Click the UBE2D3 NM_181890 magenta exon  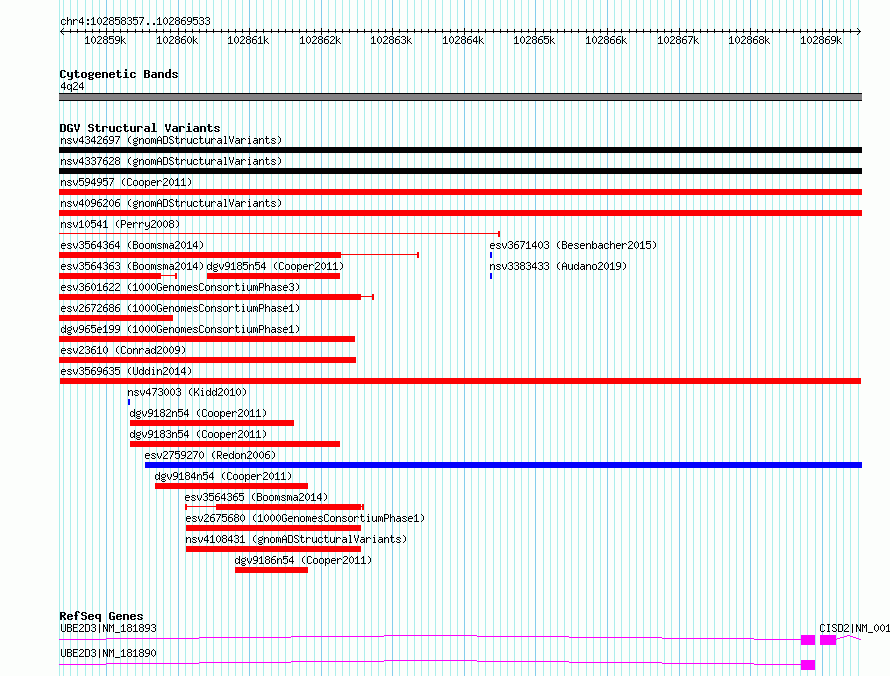pos(808,665)
